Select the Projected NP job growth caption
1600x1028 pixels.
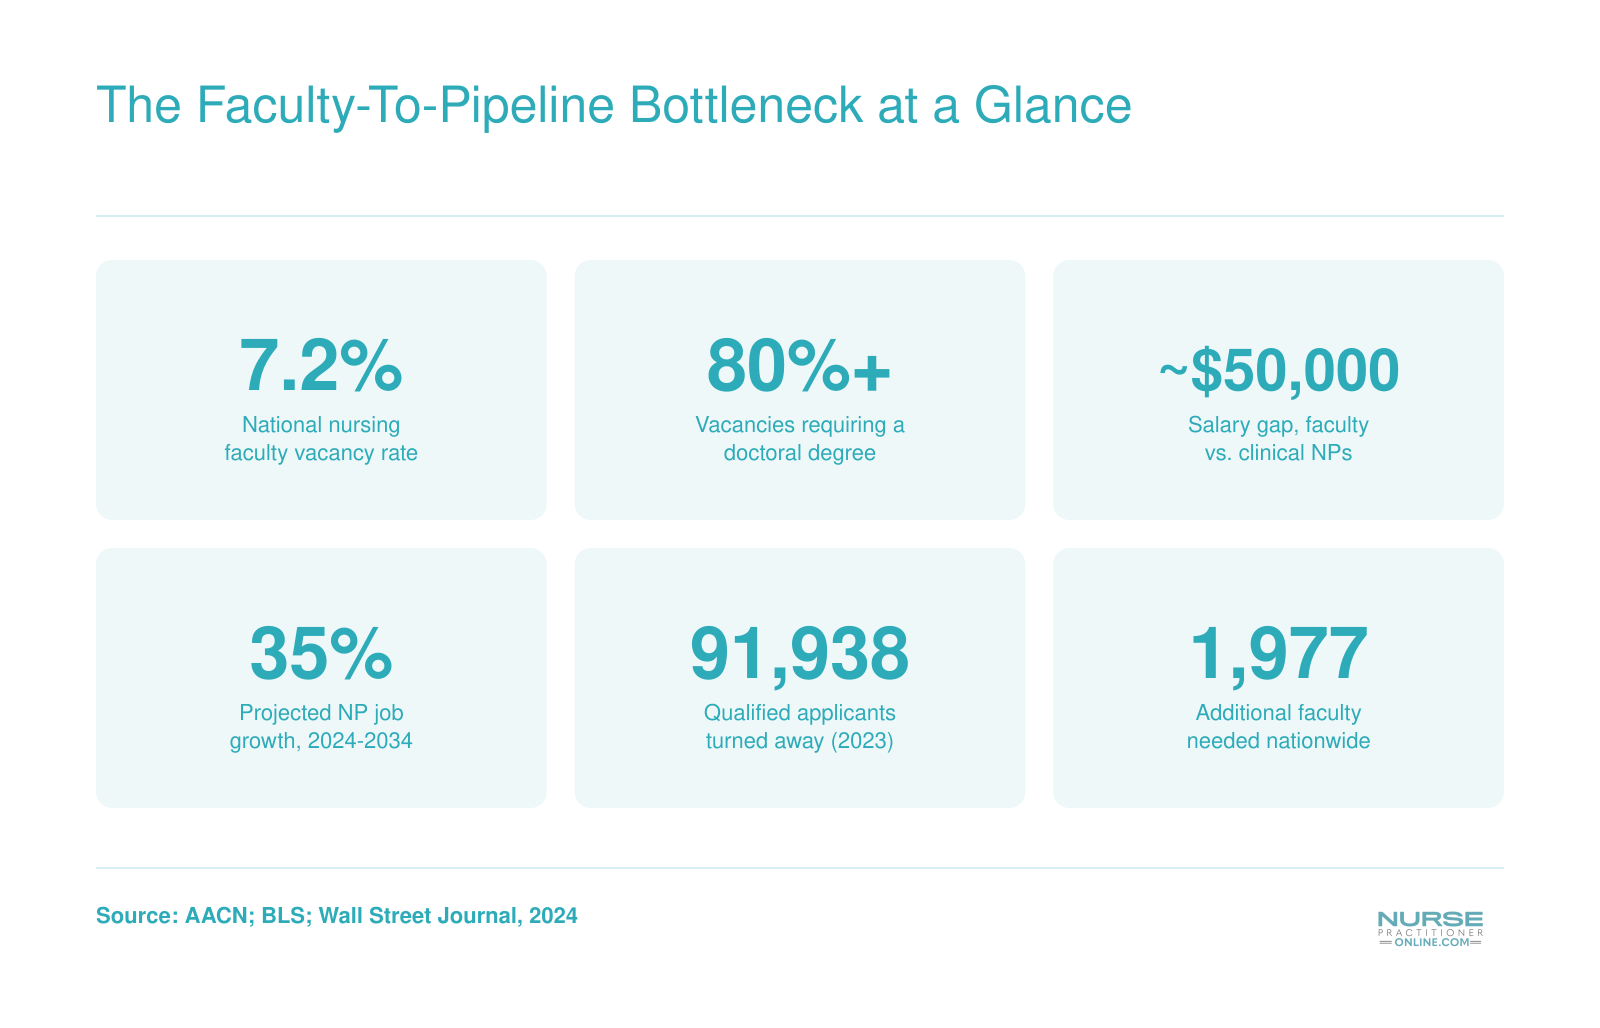click(x=321, y=727)
